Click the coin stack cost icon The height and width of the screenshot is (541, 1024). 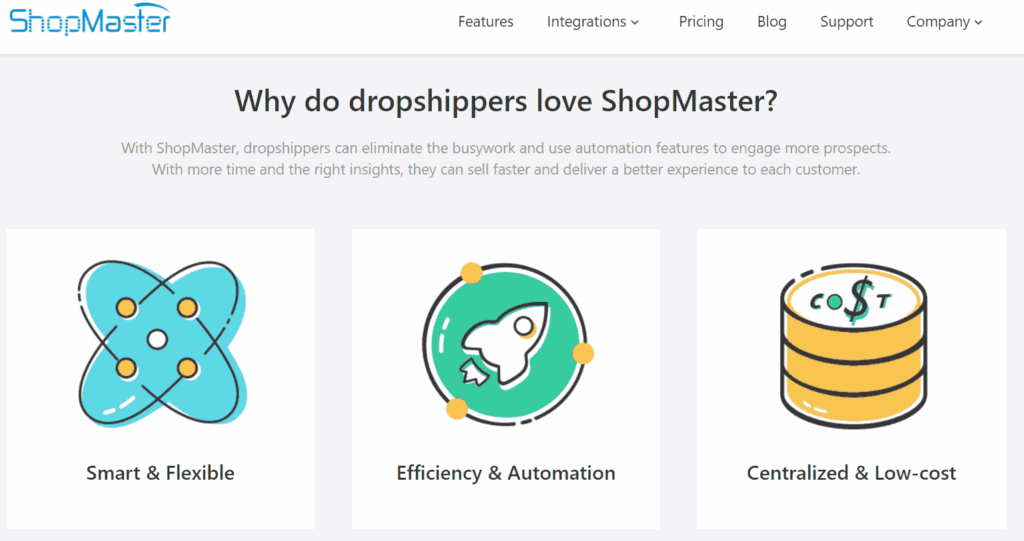[854, 346]
